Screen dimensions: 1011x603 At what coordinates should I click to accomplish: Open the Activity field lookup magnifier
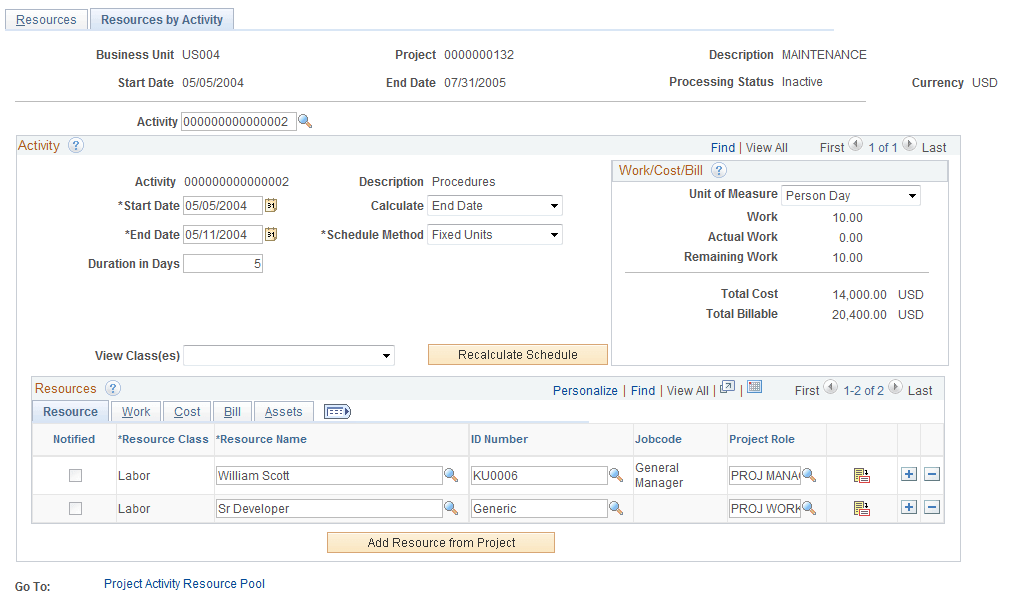click(x=304, y=121)
